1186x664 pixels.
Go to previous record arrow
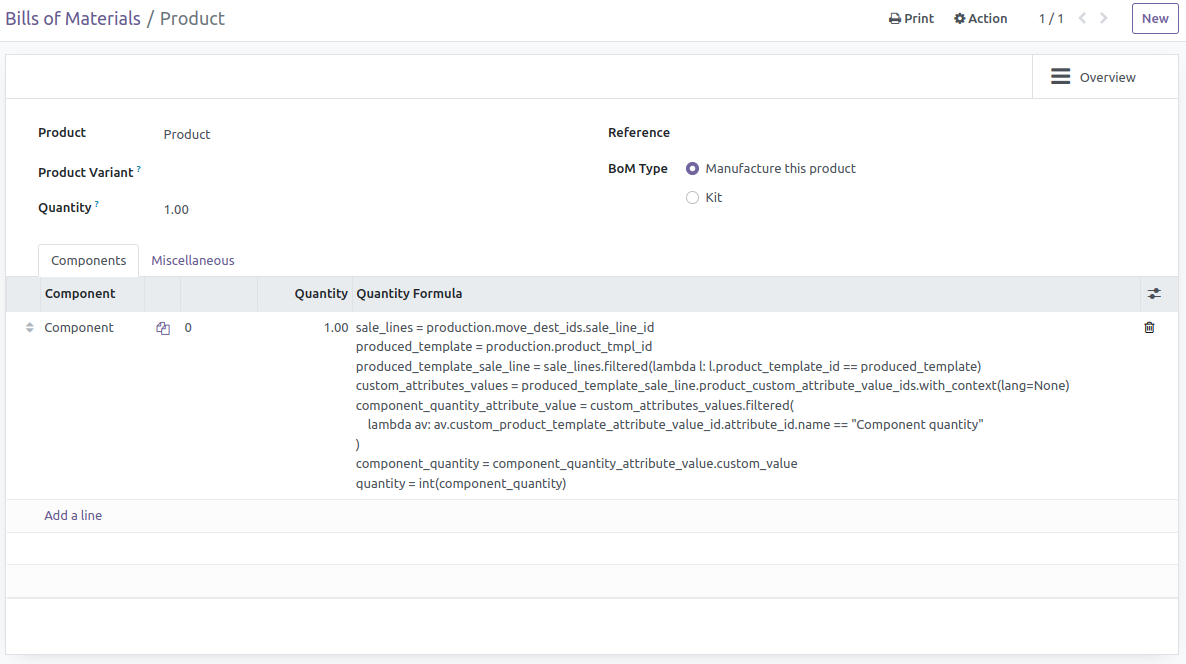point(1082,19)
